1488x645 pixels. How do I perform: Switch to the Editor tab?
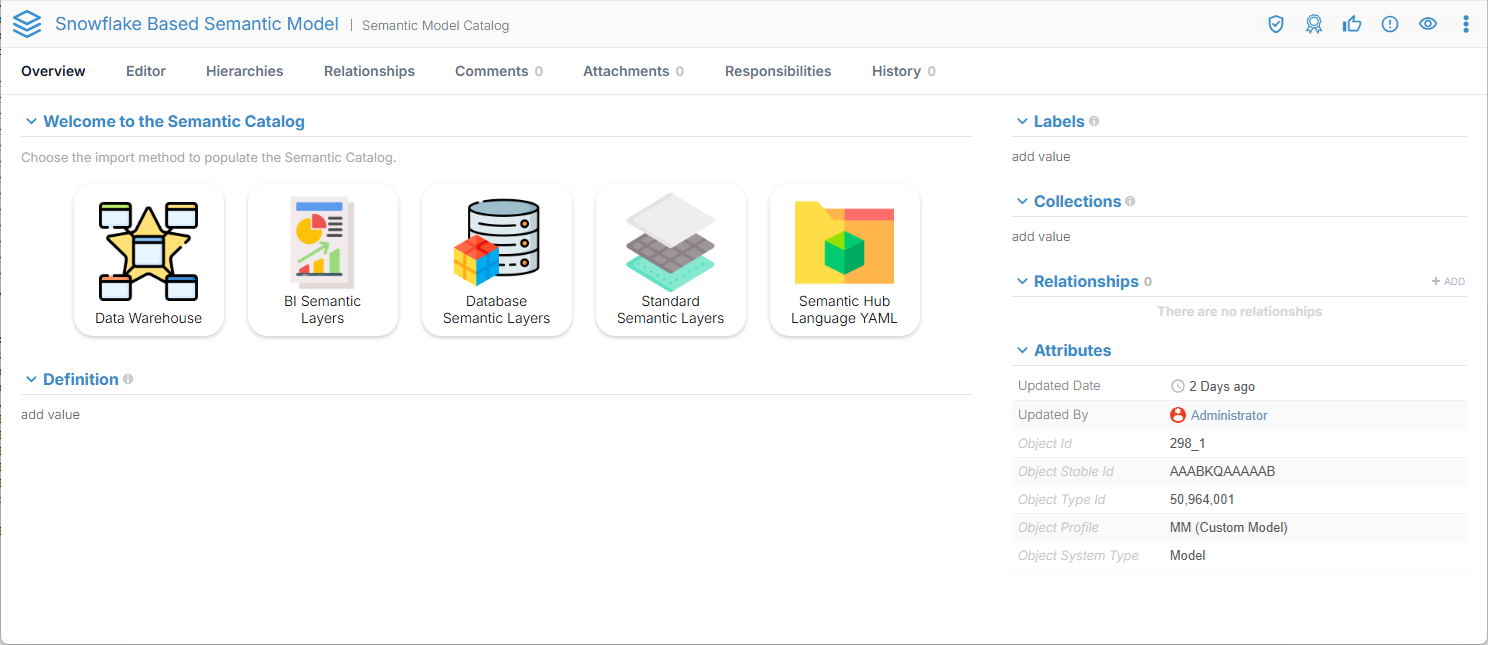(x=146, y=71)
